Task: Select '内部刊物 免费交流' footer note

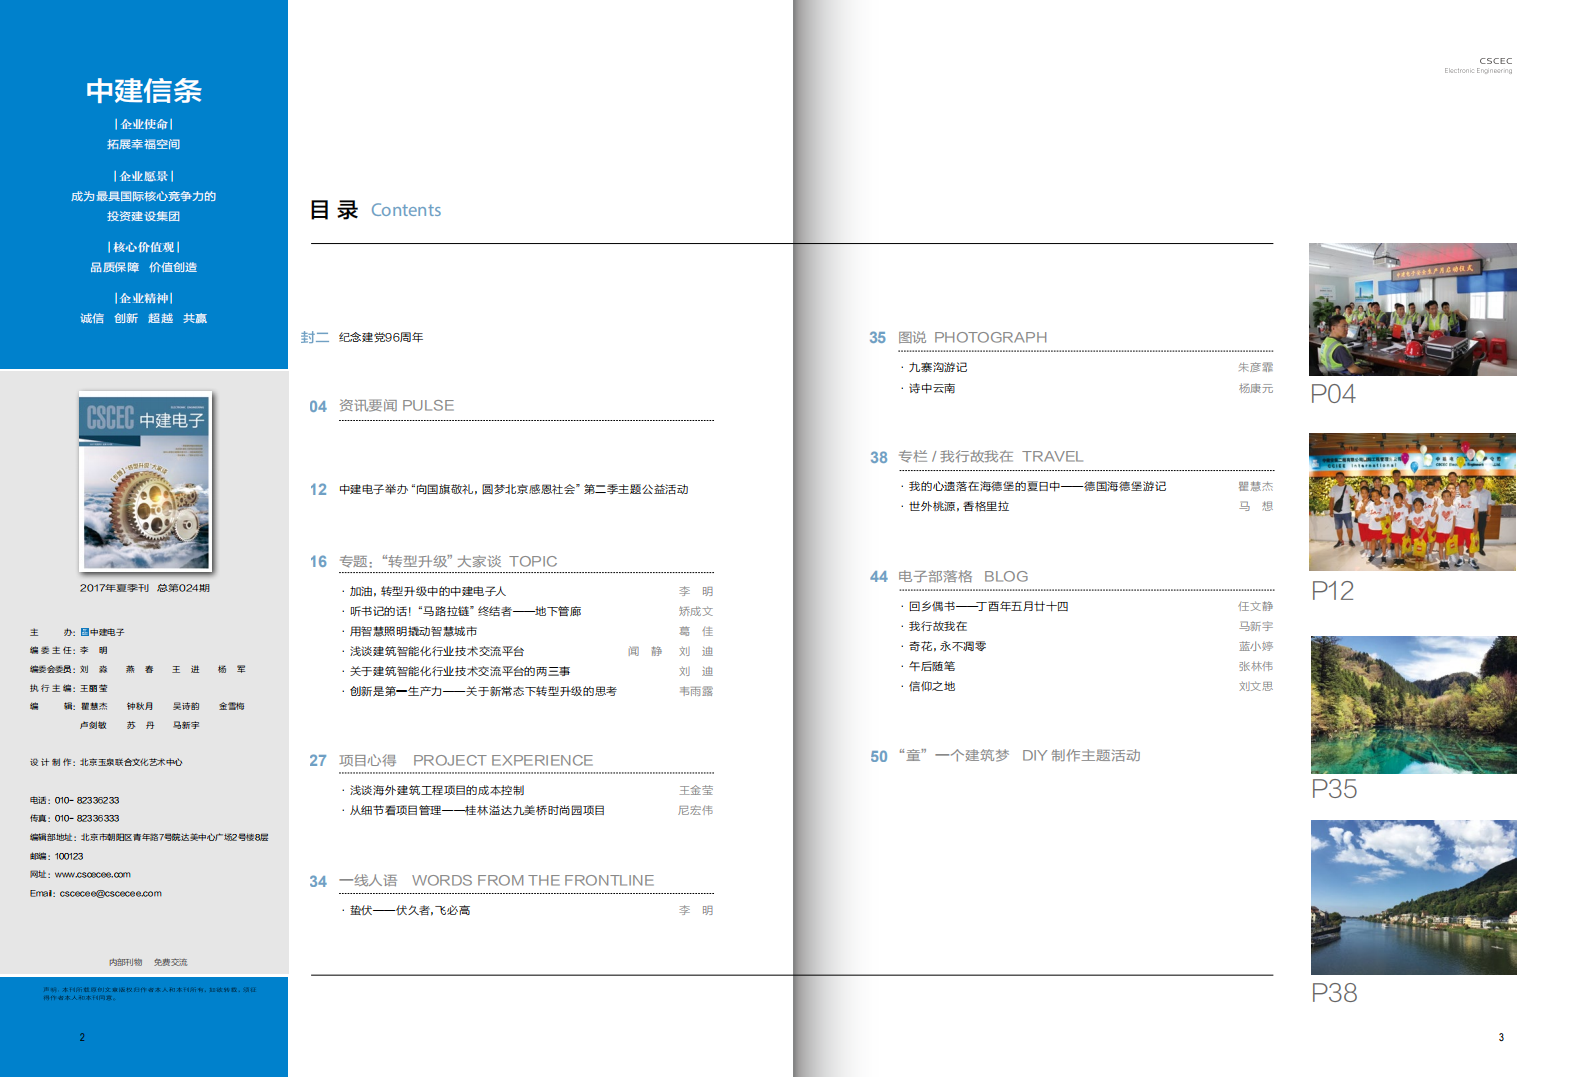Action: point(148,962)
